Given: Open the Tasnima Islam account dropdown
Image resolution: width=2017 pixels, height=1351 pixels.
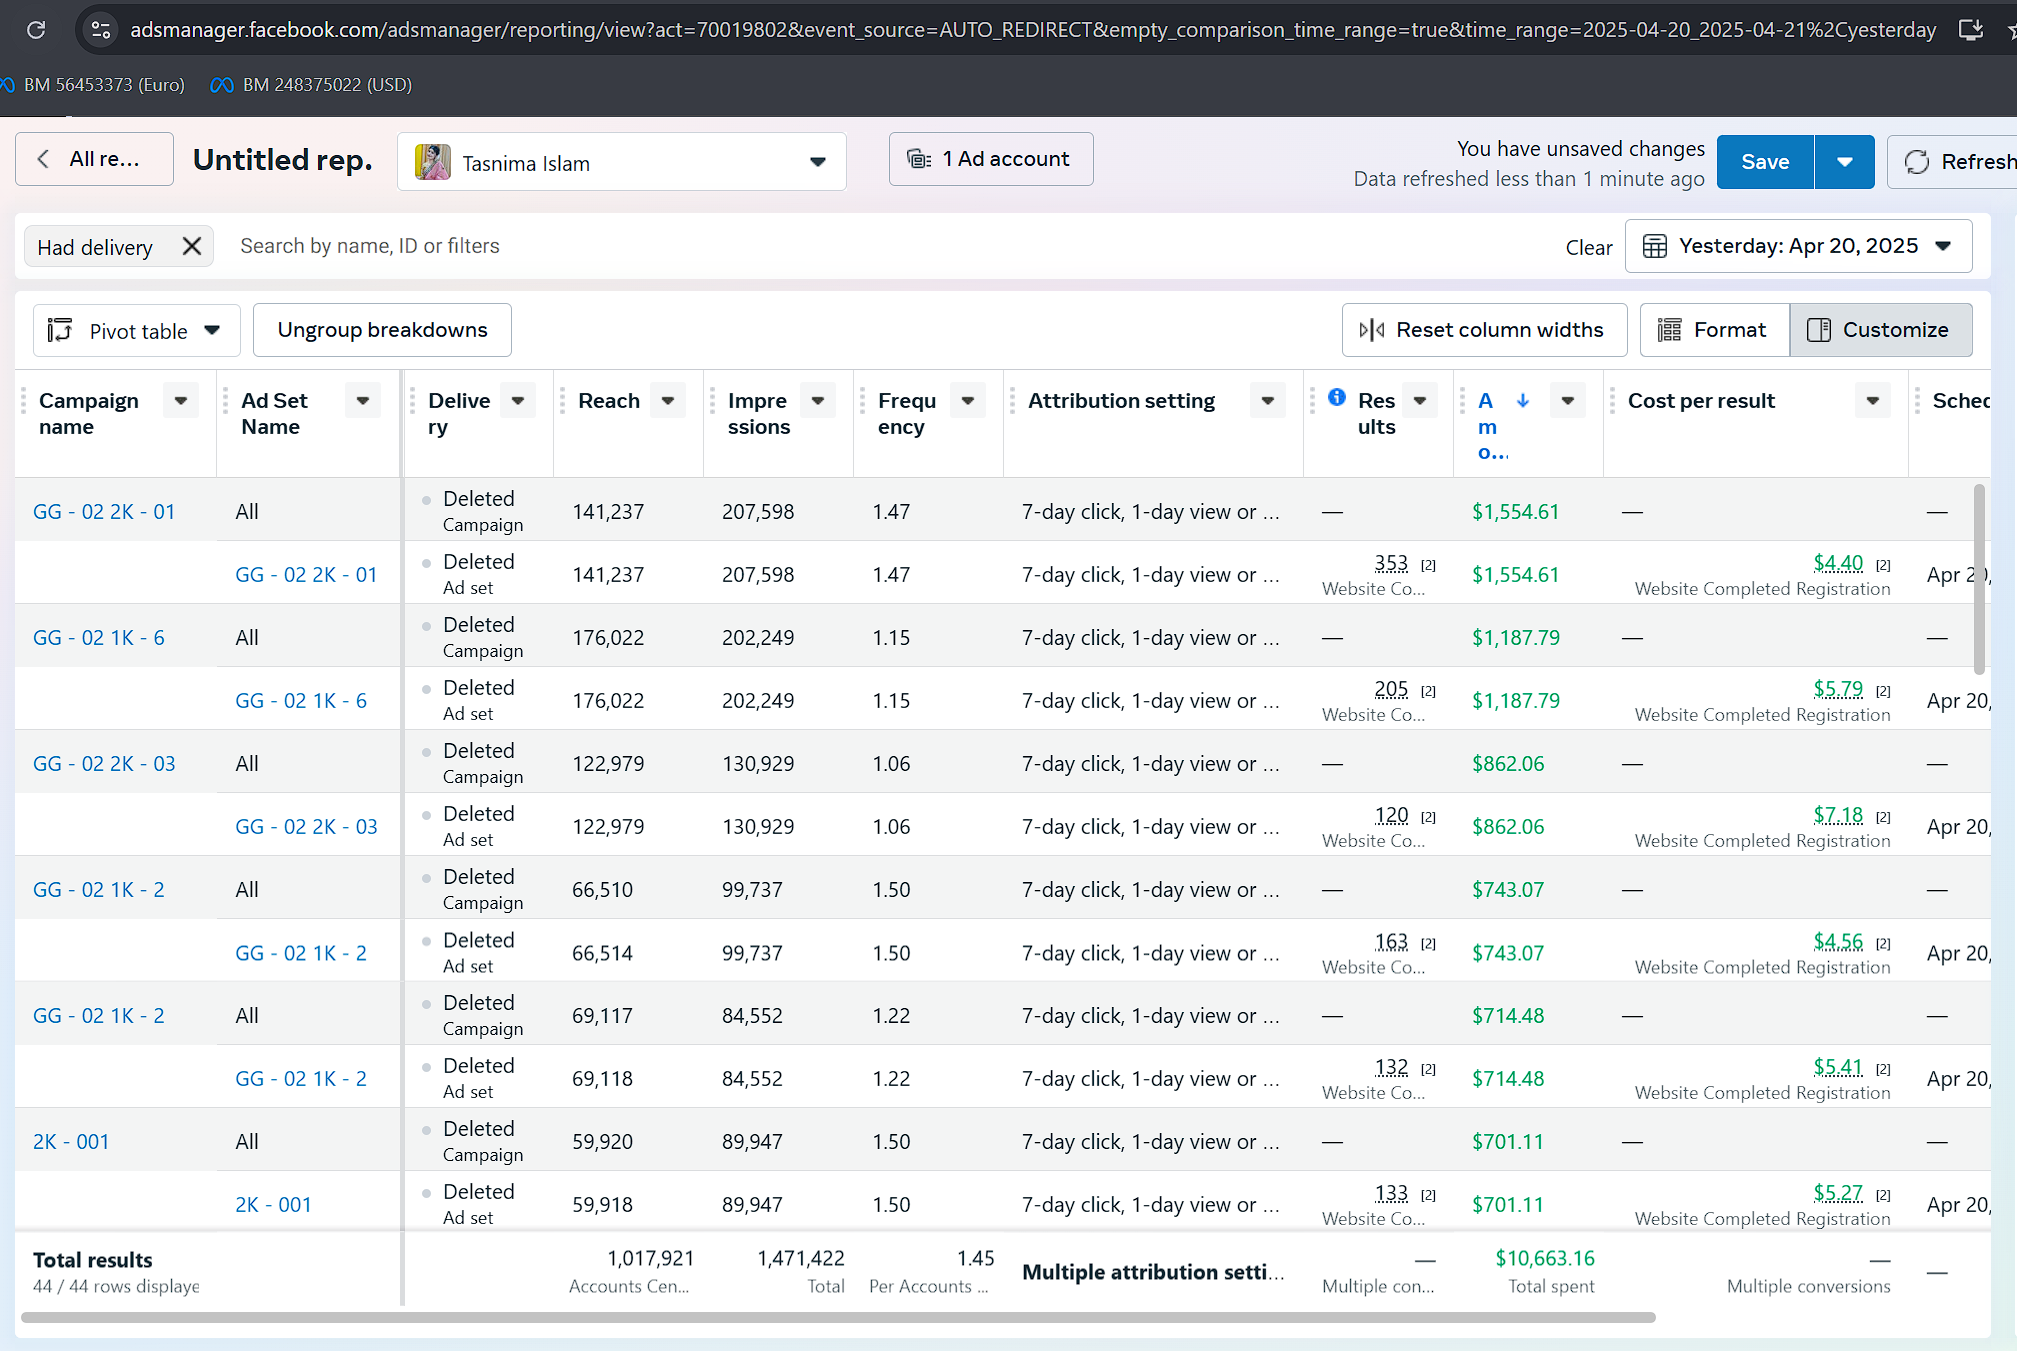Looking at the screenshot, I should click(621, 162).
